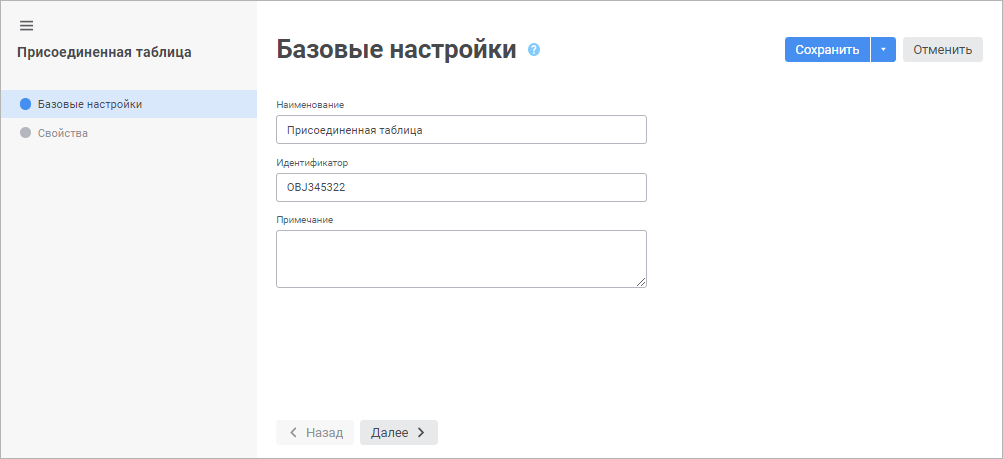Screen dimensions: 1003x459
Task: Click the Идентификатор field label
Action: click(x=312, y=162)
